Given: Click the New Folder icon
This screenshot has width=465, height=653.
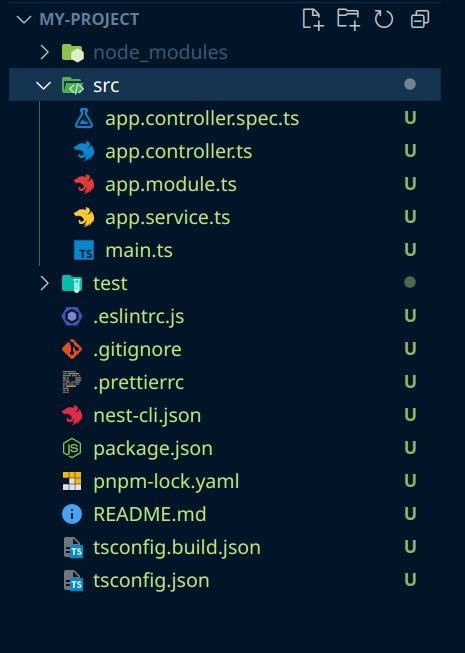Looking at the screenshot, I should click(x=348, y=19).
